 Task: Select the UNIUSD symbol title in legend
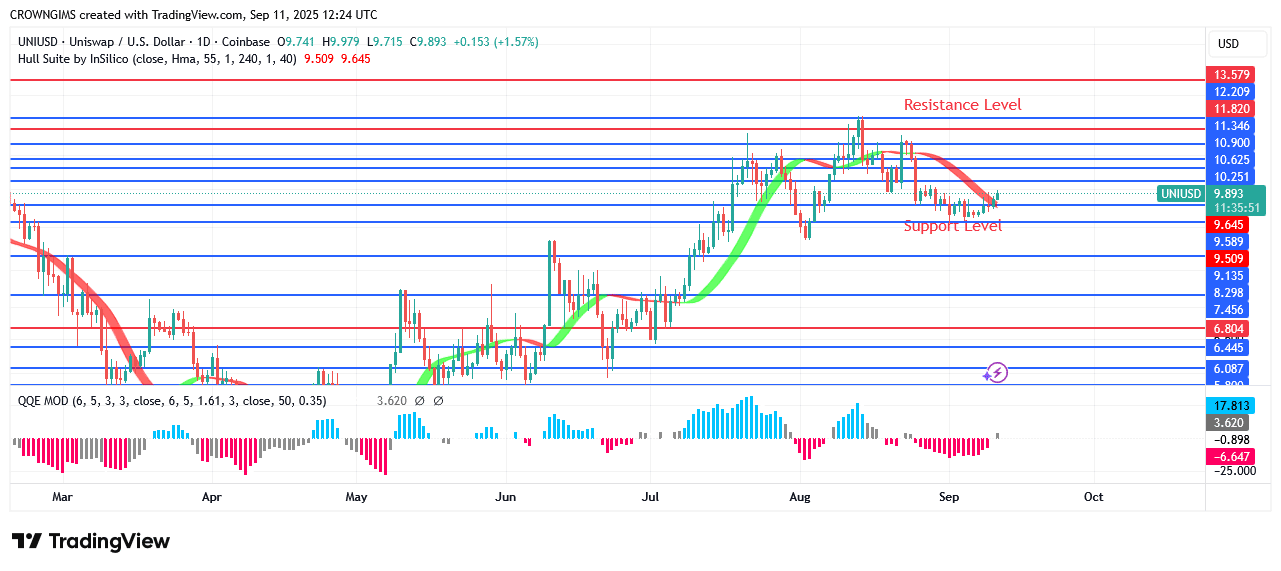pyautogui.click(x=144, y=42)
